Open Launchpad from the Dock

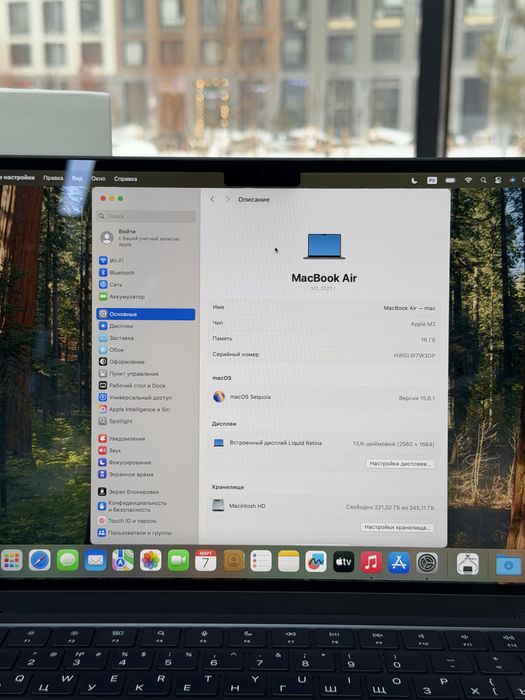12,560
